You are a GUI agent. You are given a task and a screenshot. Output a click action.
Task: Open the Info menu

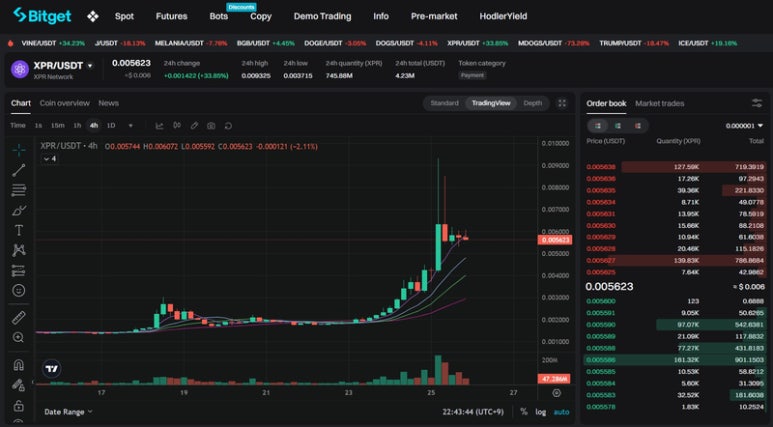pos(381,16)
